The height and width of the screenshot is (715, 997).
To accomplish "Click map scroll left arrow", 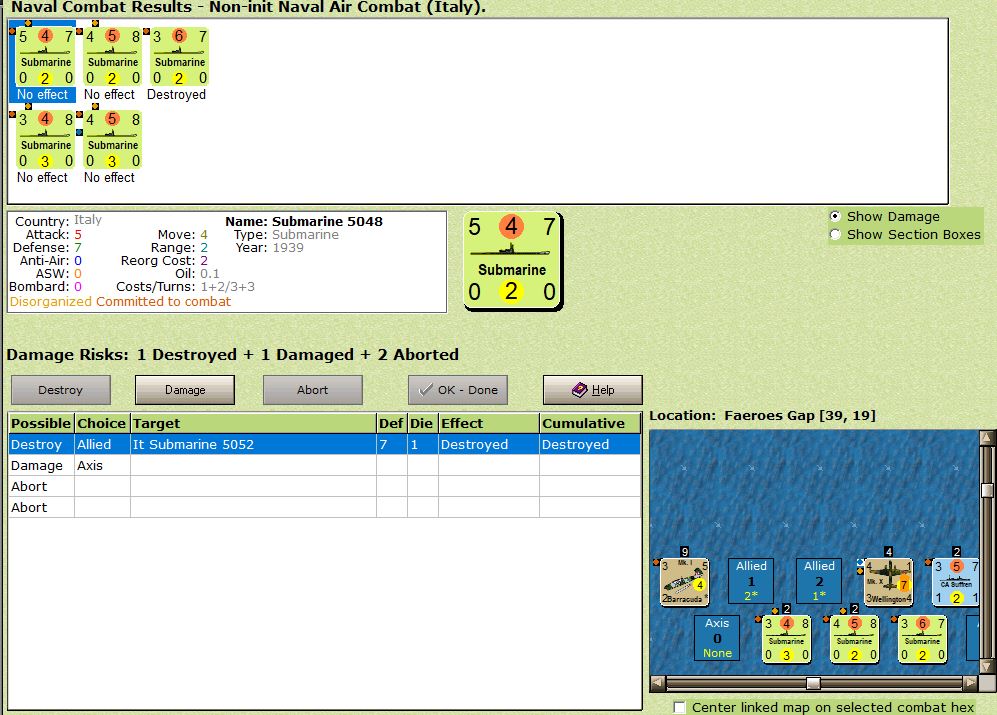I will [657, 683].
